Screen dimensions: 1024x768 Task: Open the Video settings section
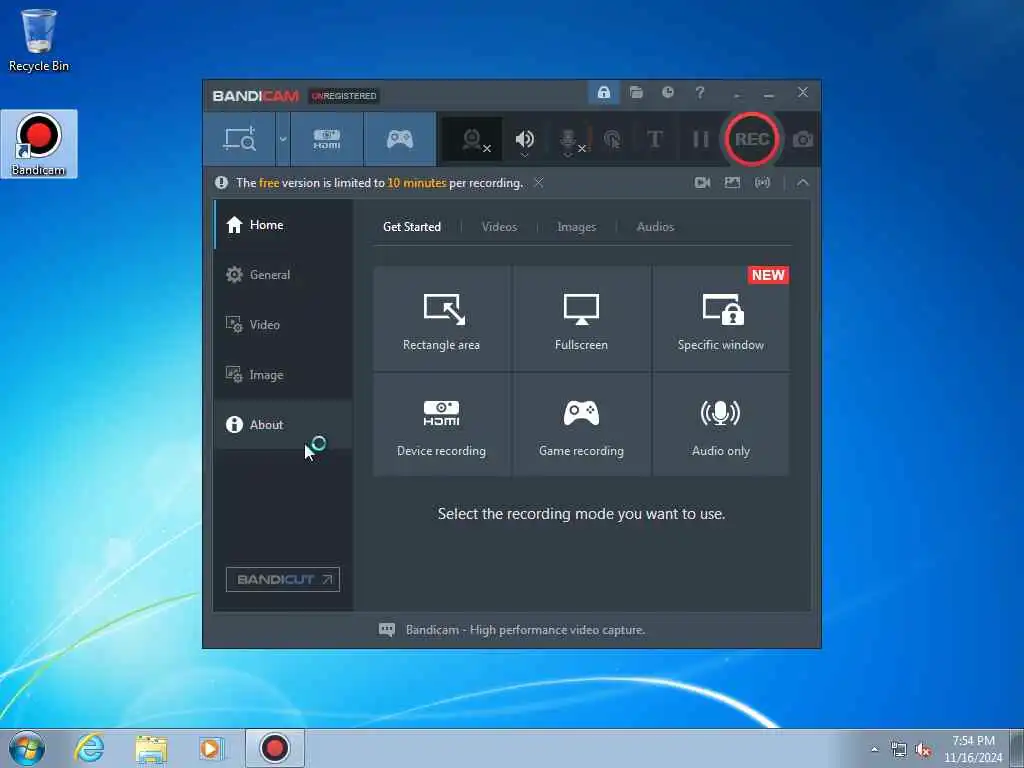[x=283, y=325]
